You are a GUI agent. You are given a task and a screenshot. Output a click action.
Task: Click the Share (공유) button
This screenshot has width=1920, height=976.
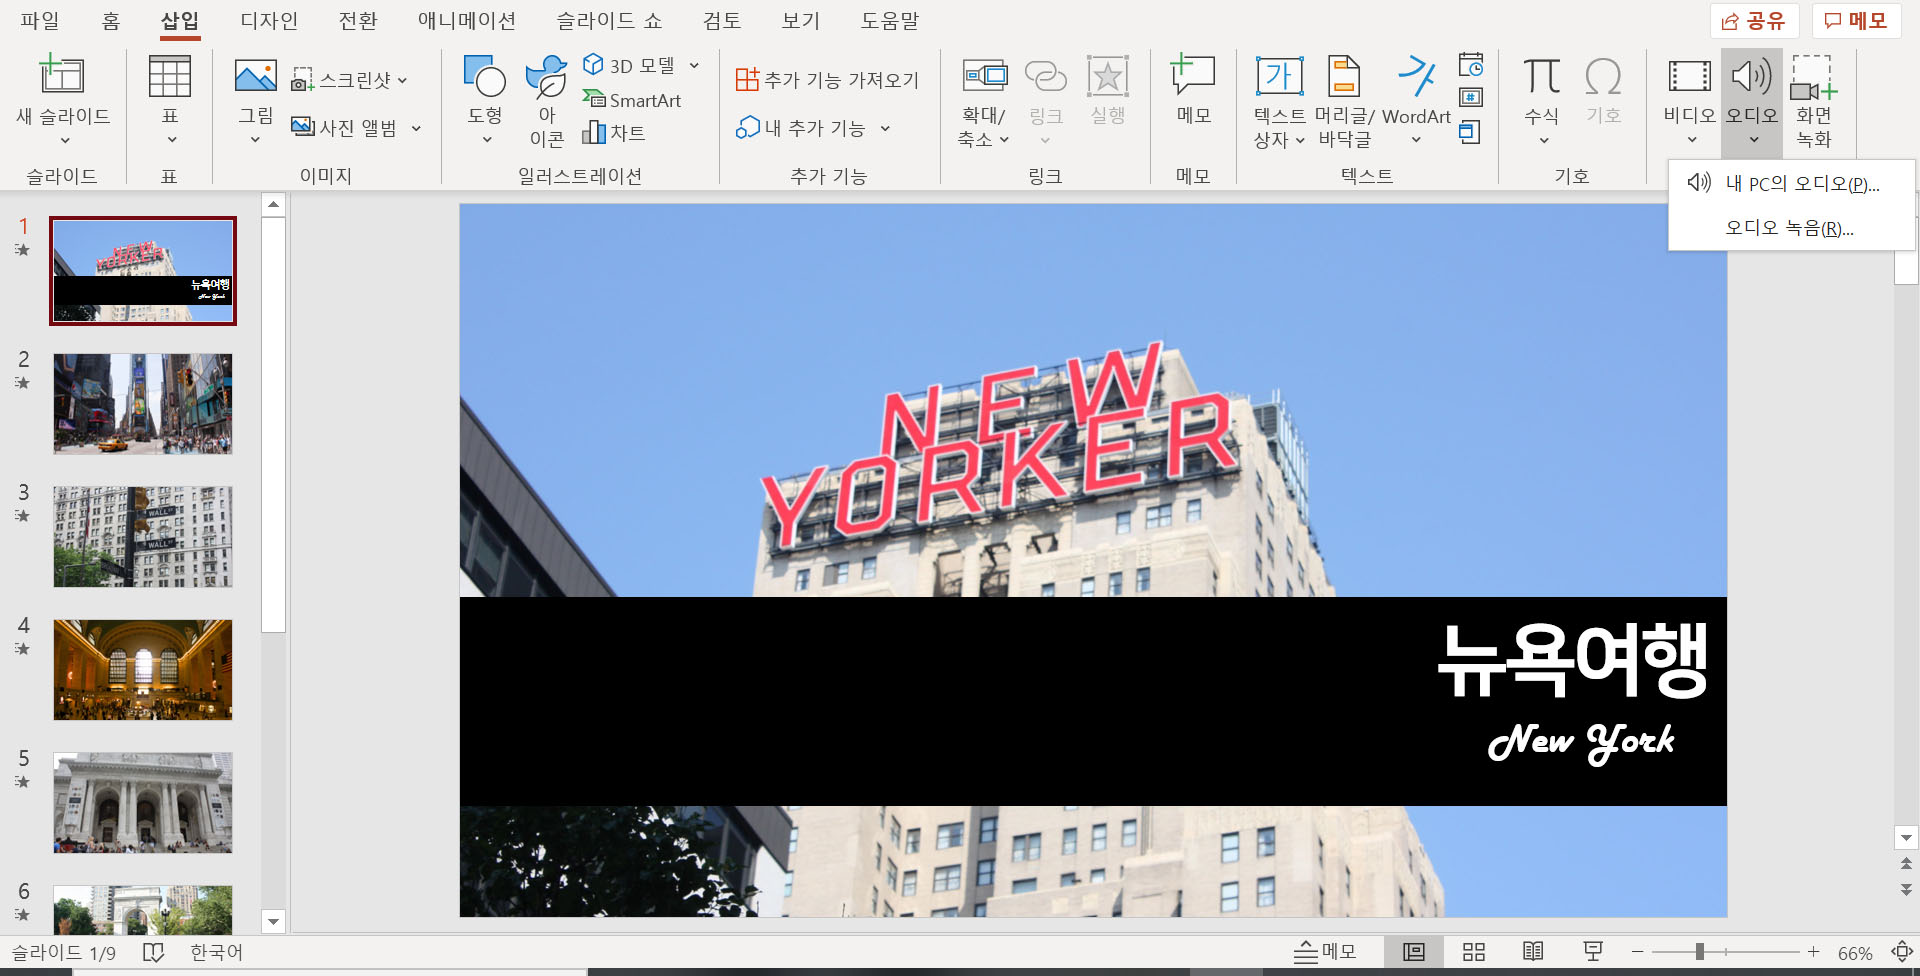coord(1754,21)
